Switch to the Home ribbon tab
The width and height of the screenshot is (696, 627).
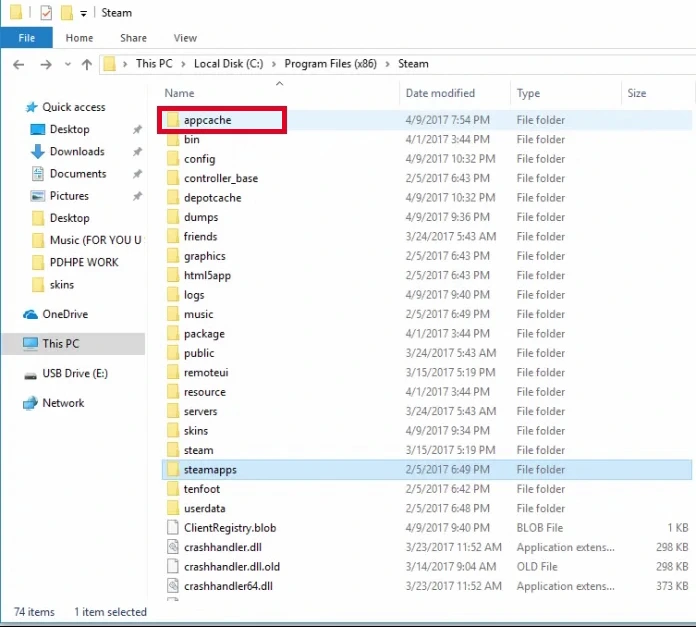[79, 38]
